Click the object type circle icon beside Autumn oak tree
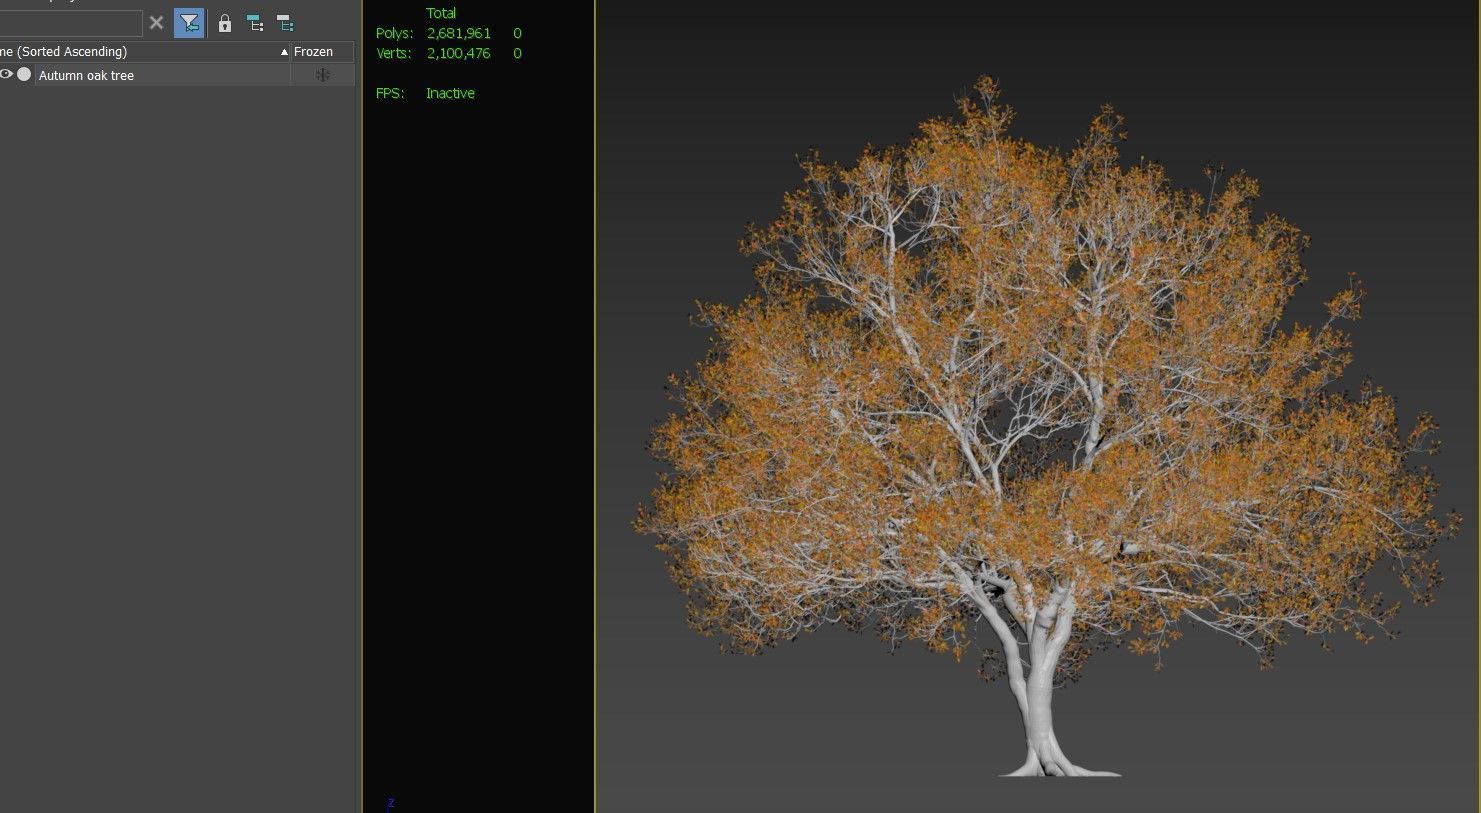This screenshot has width=1481, height=813. point(24,74)
